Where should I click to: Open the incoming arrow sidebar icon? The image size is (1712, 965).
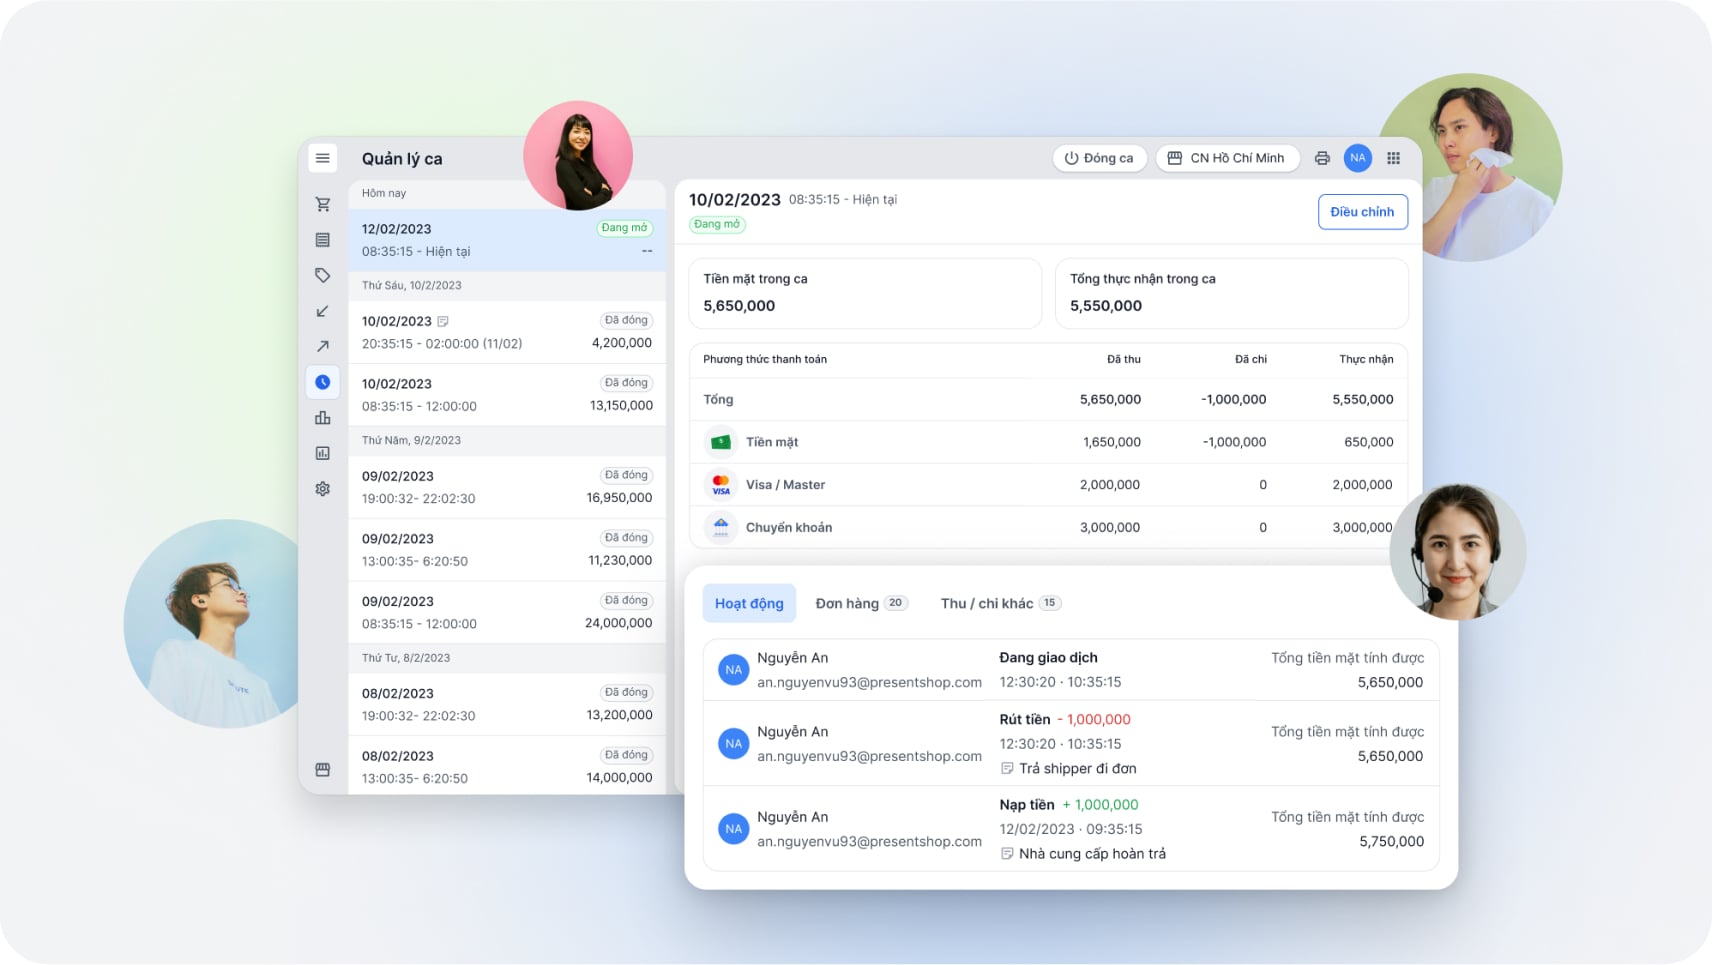(322, 311)
